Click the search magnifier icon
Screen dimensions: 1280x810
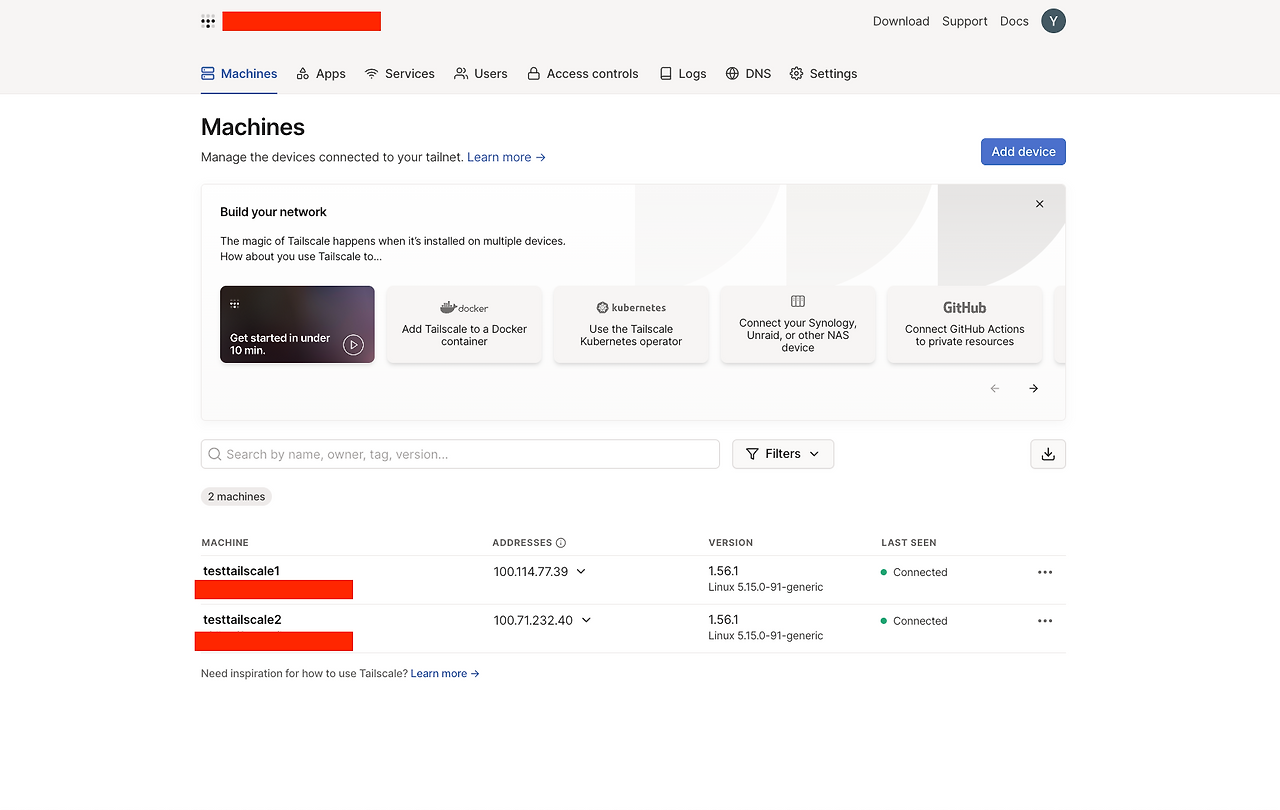[x=215, y=454]
